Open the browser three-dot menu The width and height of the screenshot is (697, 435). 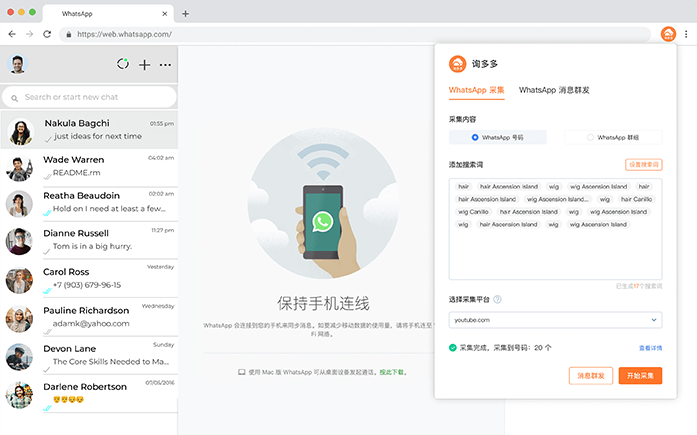tap(686, 34)
